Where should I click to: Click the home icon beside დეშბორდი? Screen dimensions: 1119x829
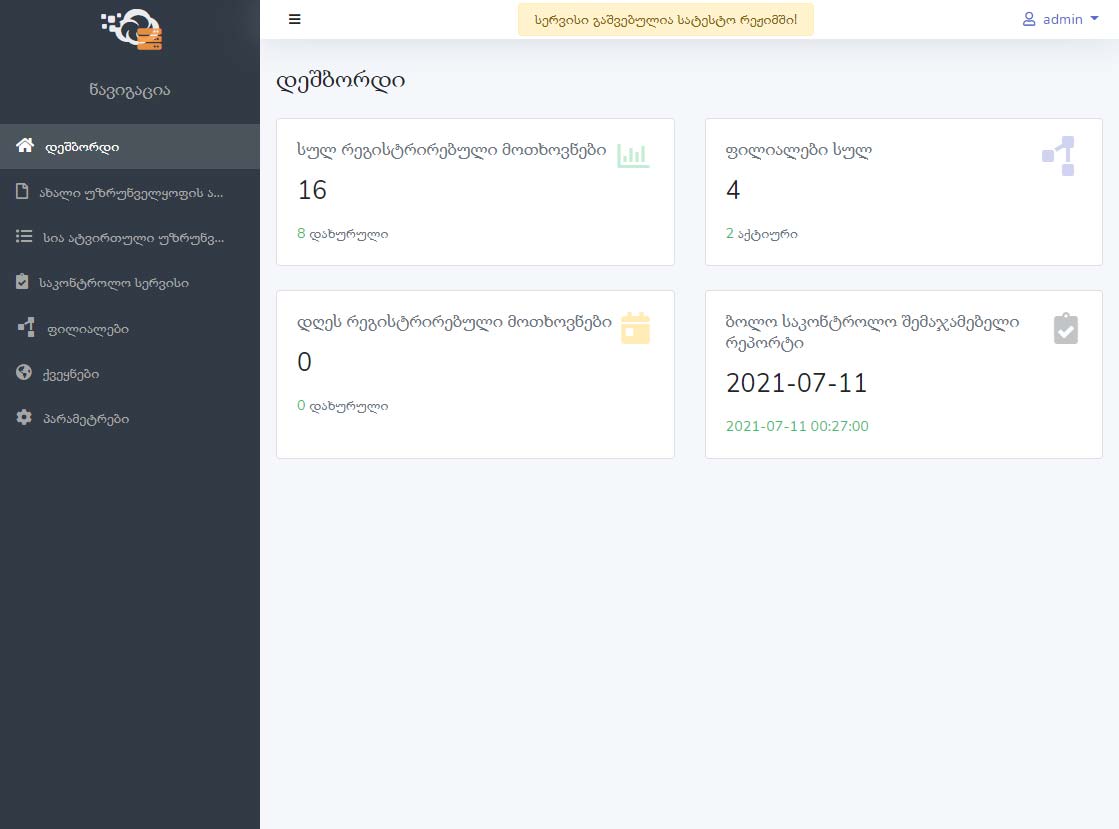(25, 146)
